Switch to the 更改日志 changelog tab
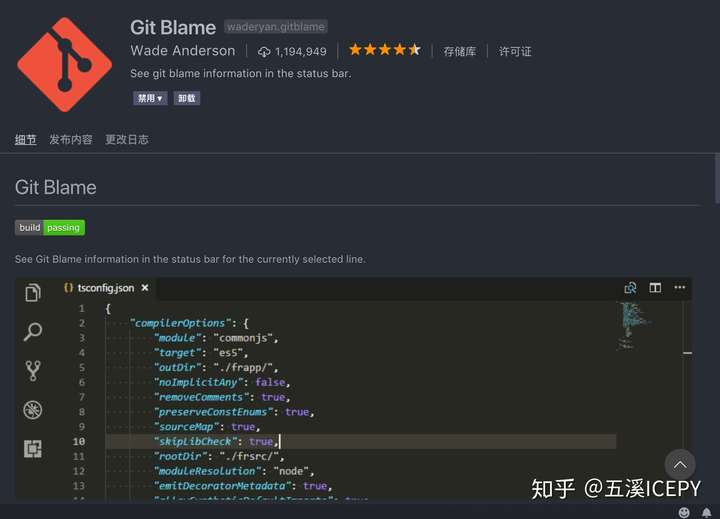The width and height of the screenshot is (720, 519). click(x=127, y=139)
